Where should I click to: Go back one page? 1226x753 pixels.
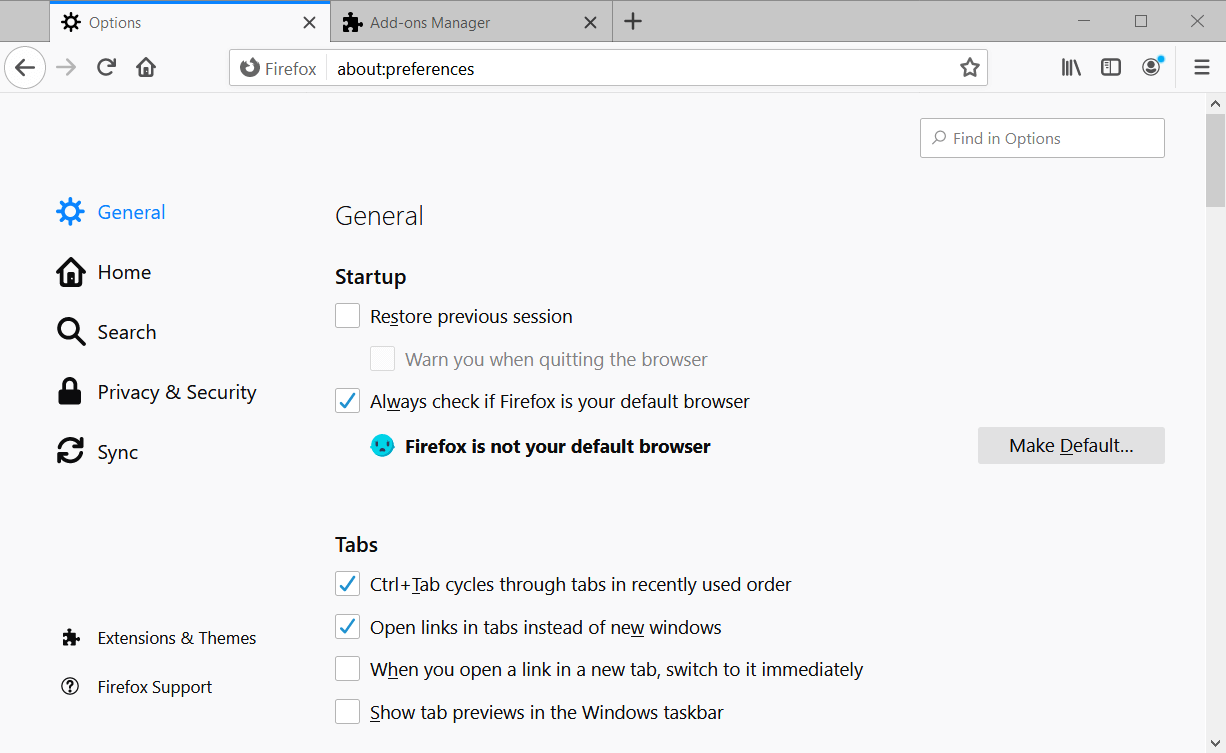25,68
